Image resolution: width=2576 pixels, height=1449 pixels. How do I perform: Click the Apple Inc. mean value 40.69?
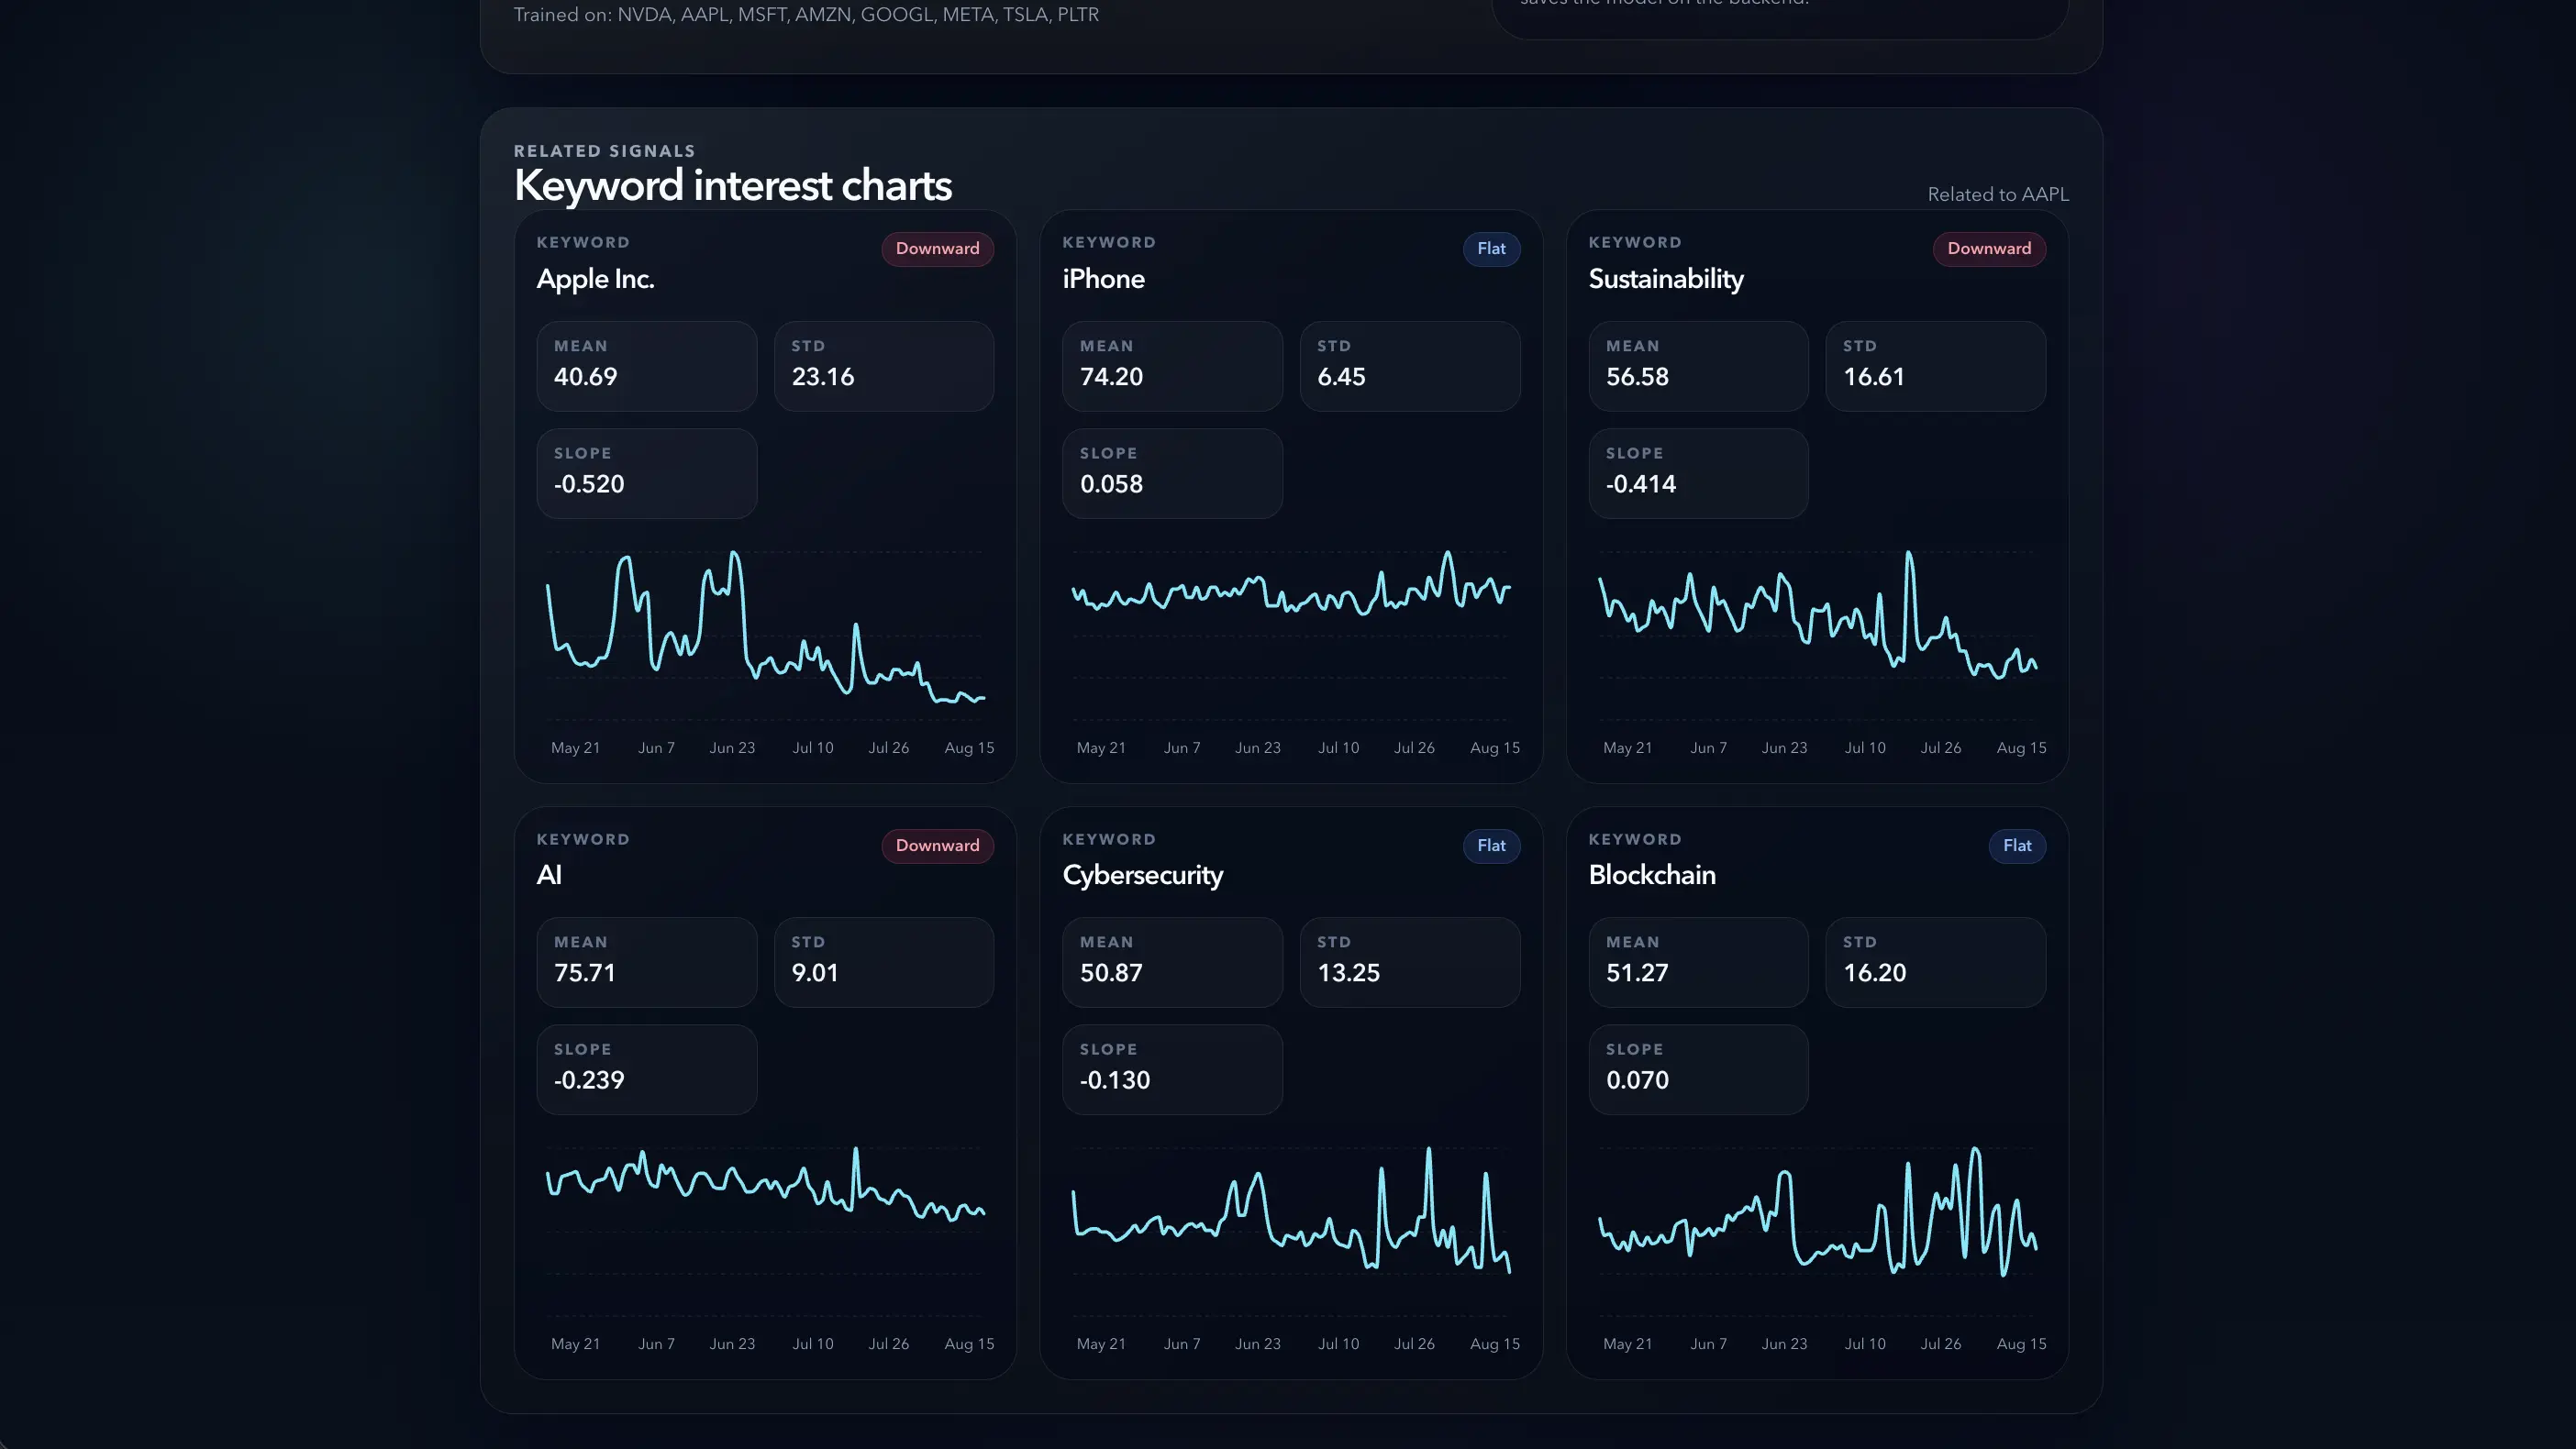coord(585,377)
